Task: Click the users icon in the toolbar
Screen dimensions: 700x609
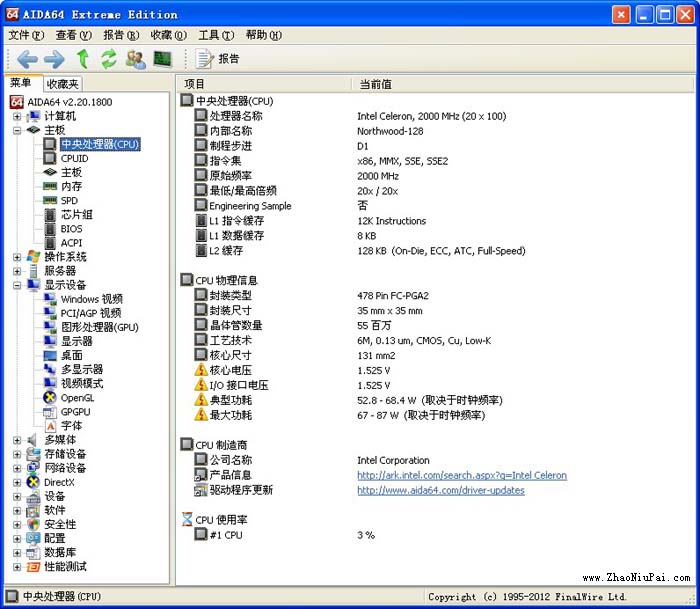Action: point(135,59)
